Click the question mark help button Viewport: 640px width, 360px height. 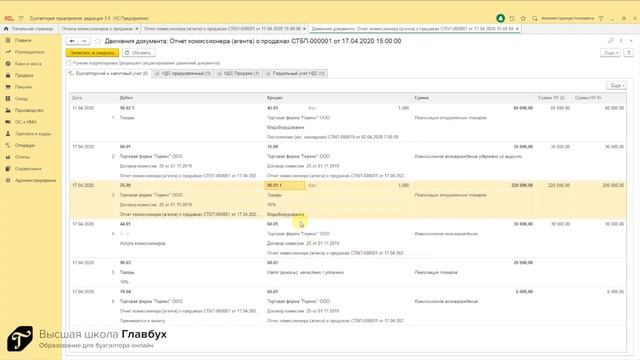(628, 53)
